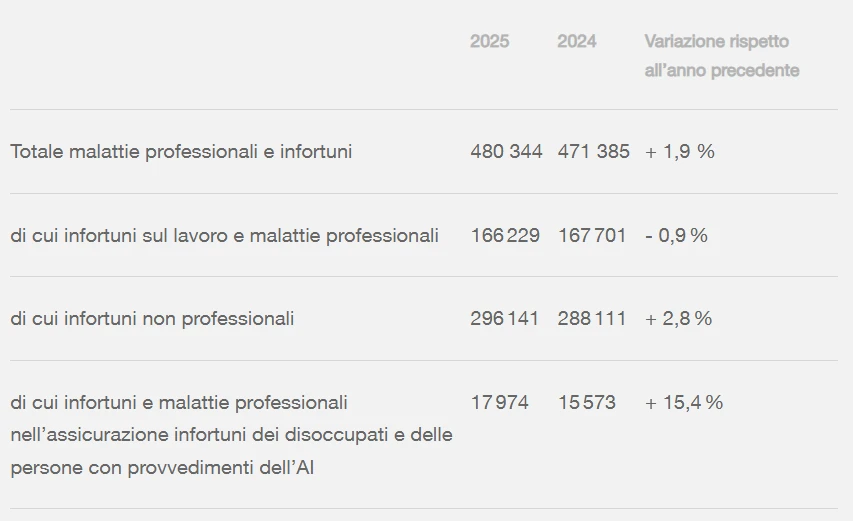The height and width of the screenshot is (521, 853).
Task: Select the 296 141 value
Action: point(505,319)
